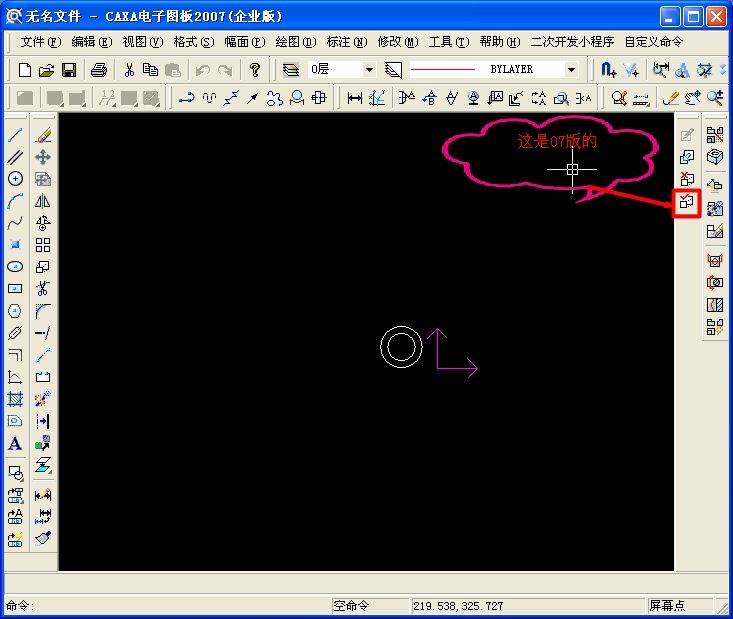The width and height of the screenshot is (733, 619).
Task: Open the 帮助(H) menu
Action: [x=499, y=42]
